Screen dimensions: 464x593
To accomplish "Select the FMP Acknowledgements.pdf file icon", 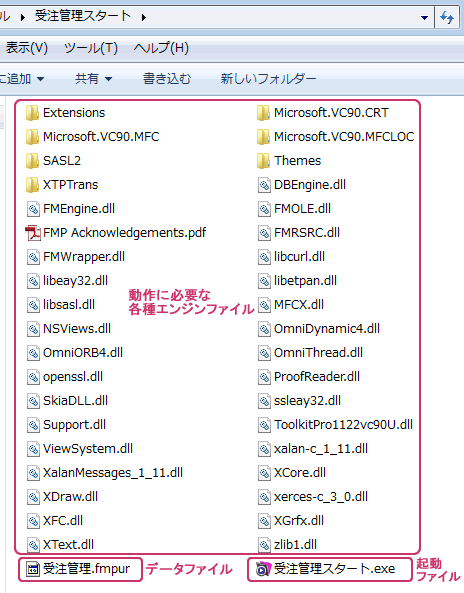I will (33, 233).
